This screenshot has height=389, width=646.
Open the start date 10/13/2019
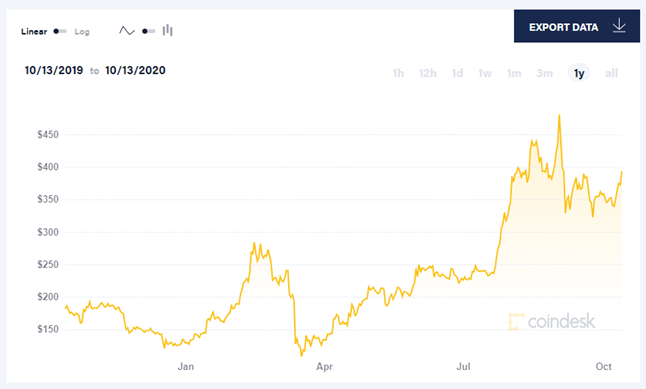click(x=54, y=70)
